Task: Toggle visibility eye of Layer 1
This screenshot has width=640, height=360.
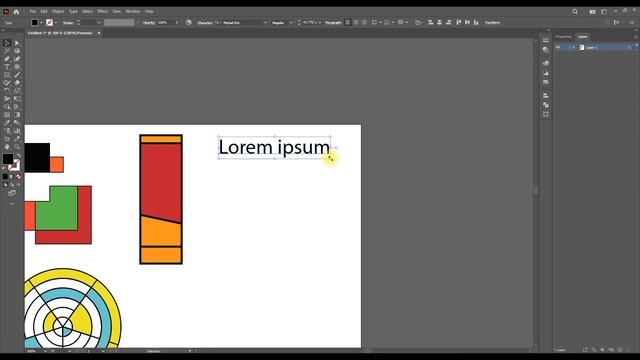Action: pyautogui.click(x=558, y=47)
